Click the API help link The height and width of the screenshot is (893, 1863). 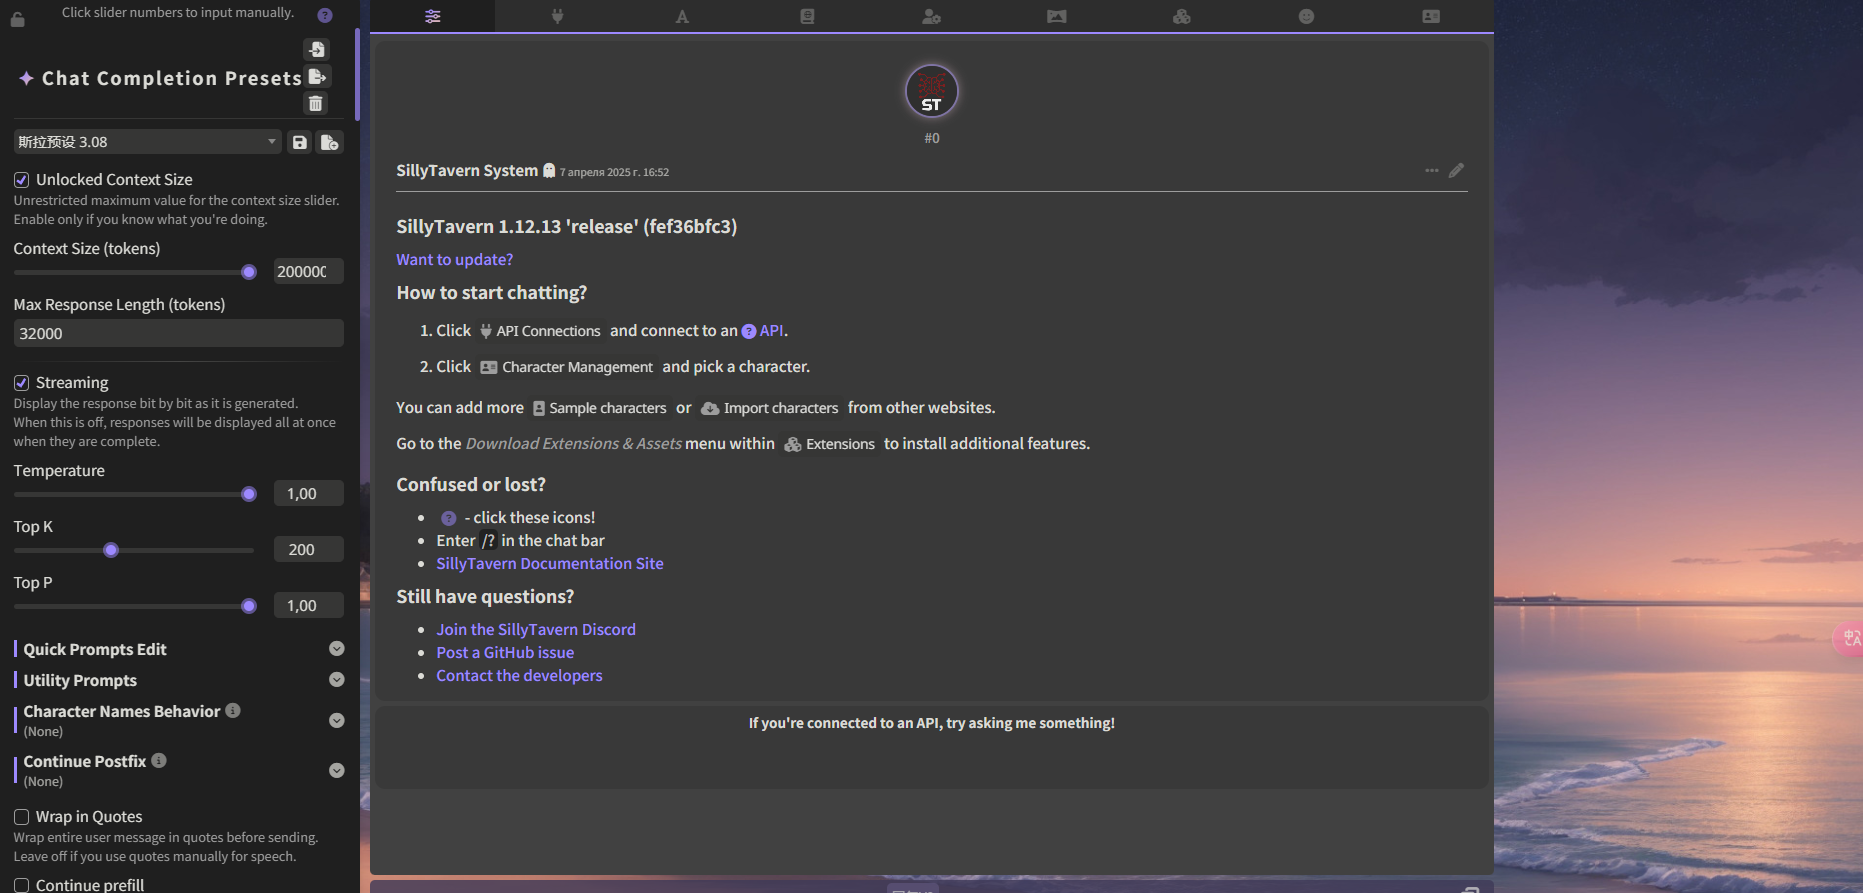(x=763, y=331)
